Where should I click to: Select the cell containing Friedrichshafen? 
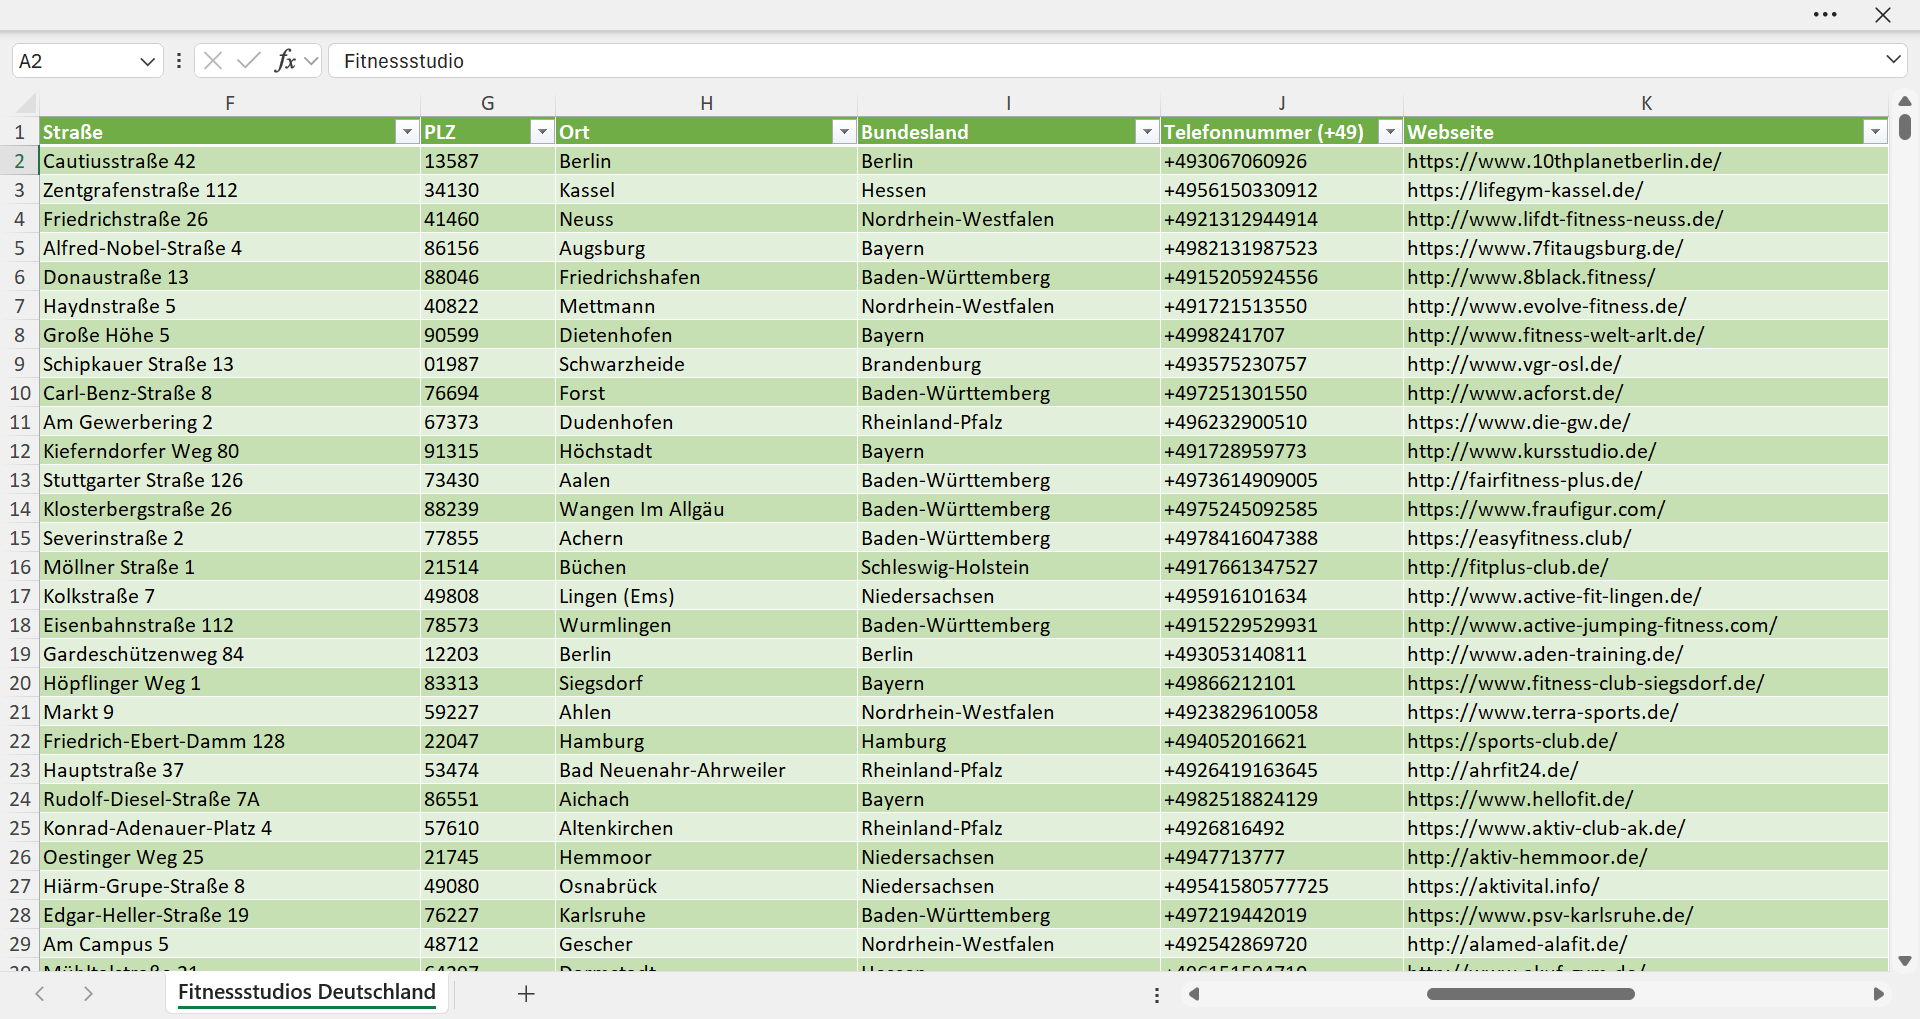[706, 277]
